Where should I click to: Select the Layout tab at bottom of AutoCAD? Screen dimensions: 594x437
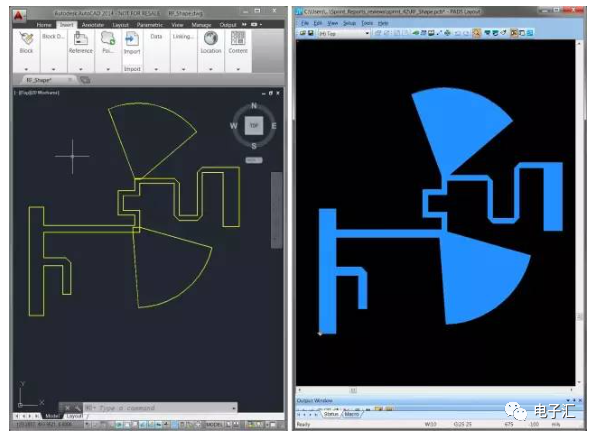[x=73, y=416]
